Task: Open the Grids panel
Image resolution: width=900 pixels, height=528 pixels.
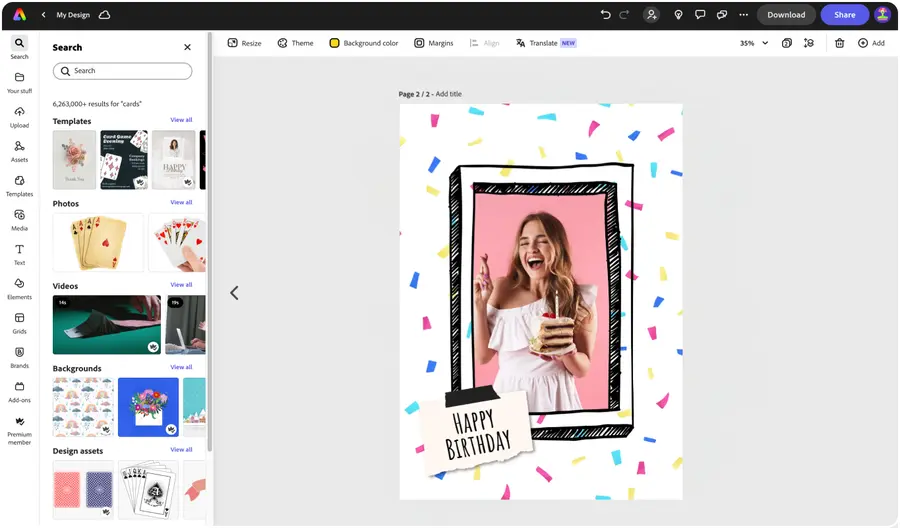Action: coord(20,323)
